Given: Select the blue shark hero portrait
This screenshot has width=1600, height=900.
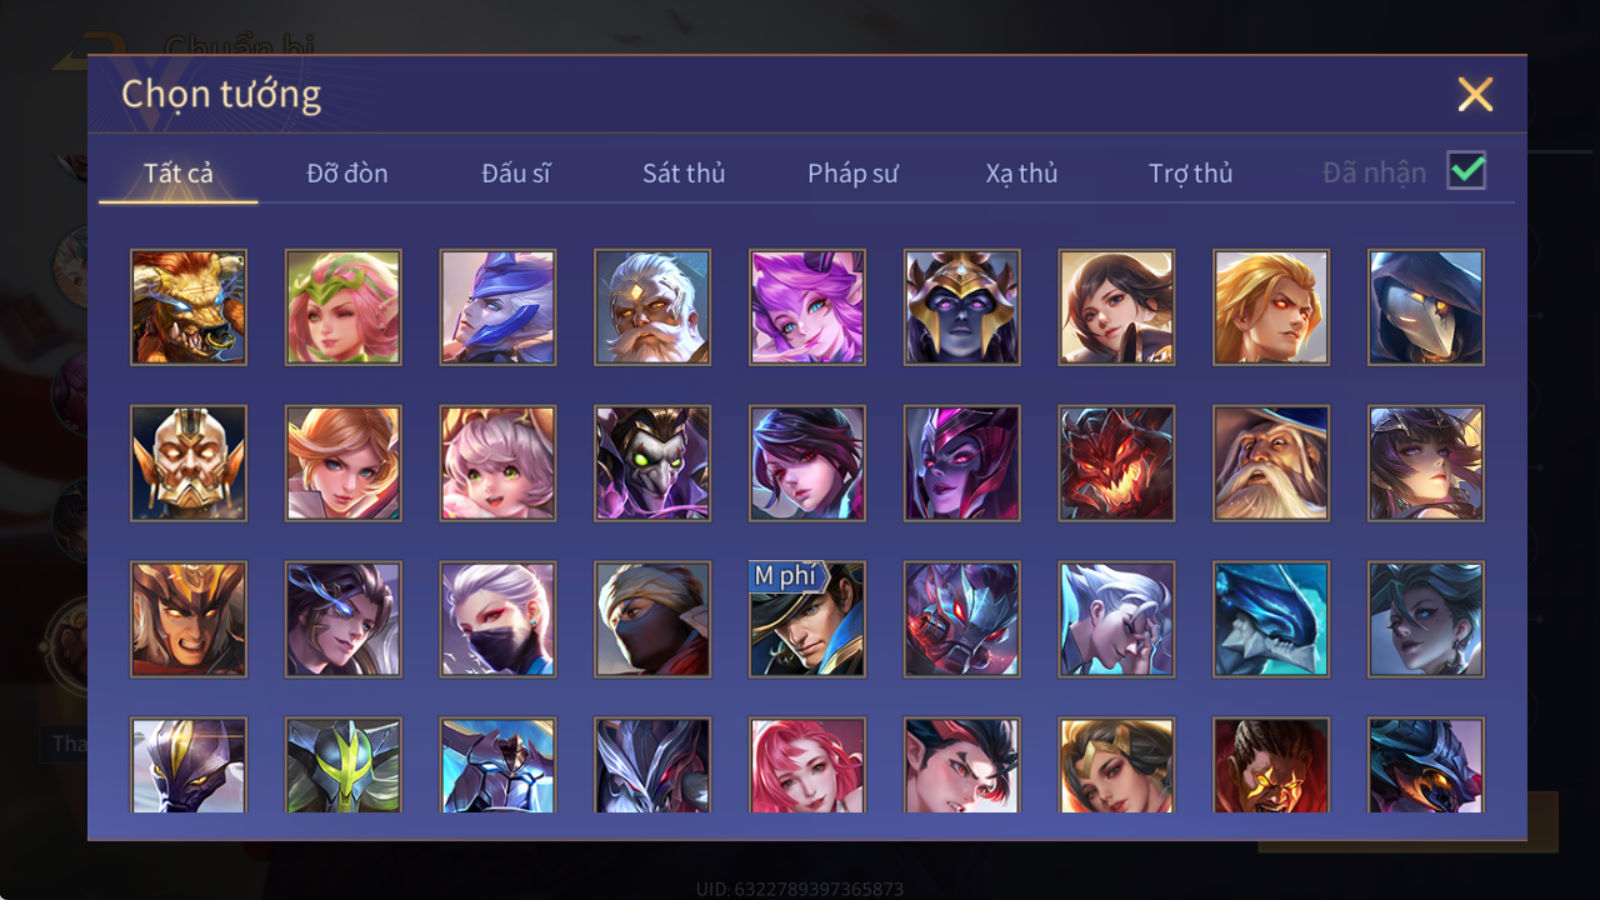Looking at the screenshot, I should 1271,619.
